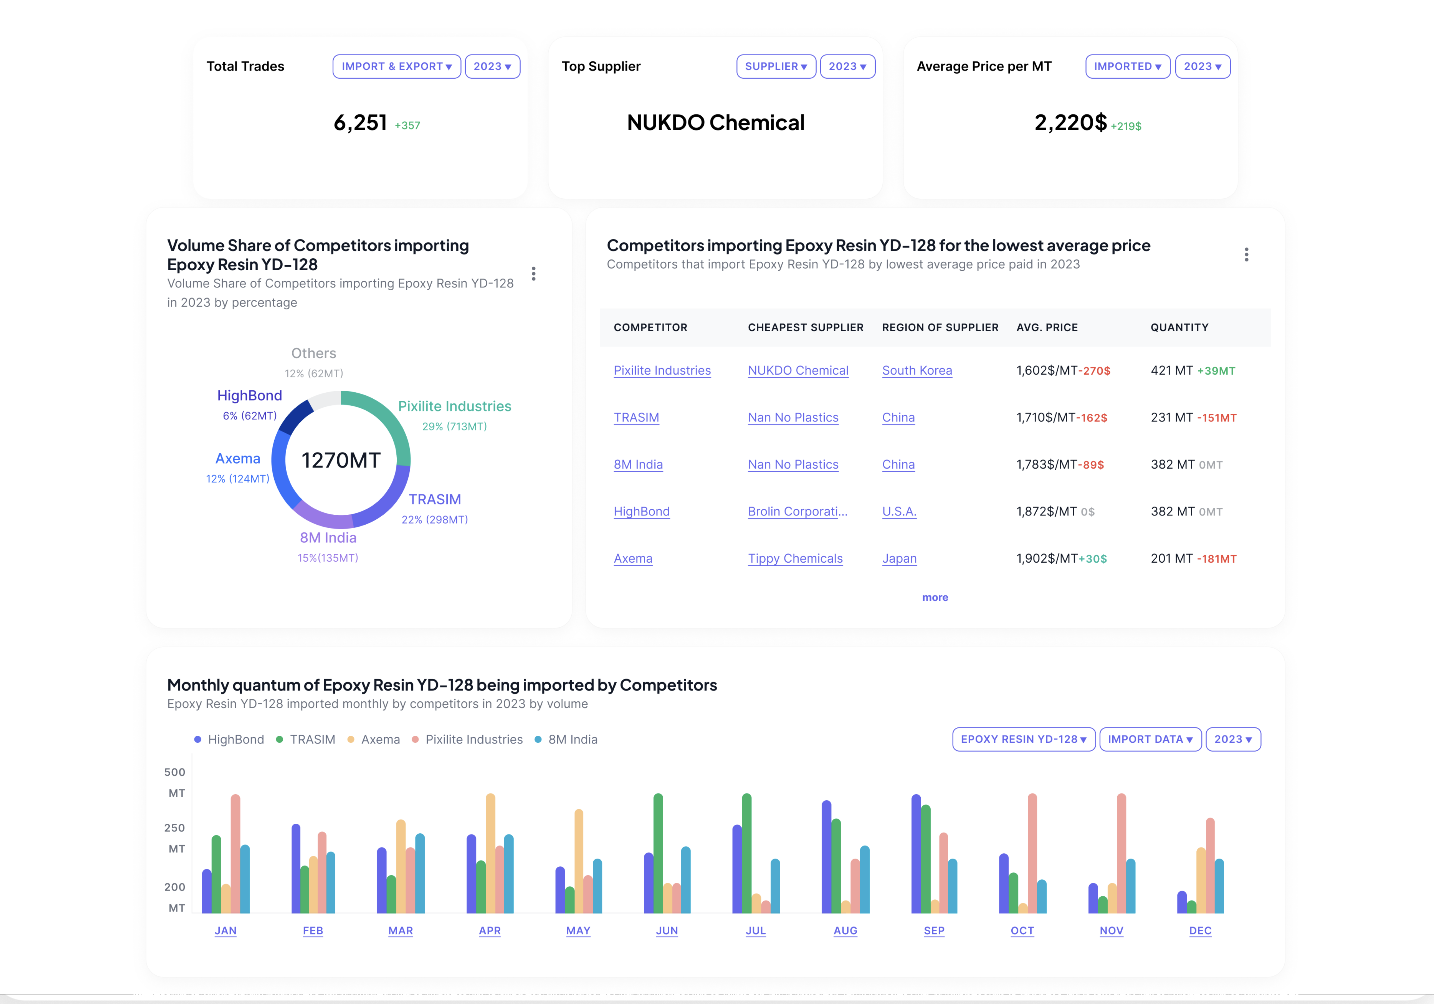Open the Pixilite Industries competitor link
Image resolution: width=1434 pixels, height=1004 pixels.
click(662, 370)
